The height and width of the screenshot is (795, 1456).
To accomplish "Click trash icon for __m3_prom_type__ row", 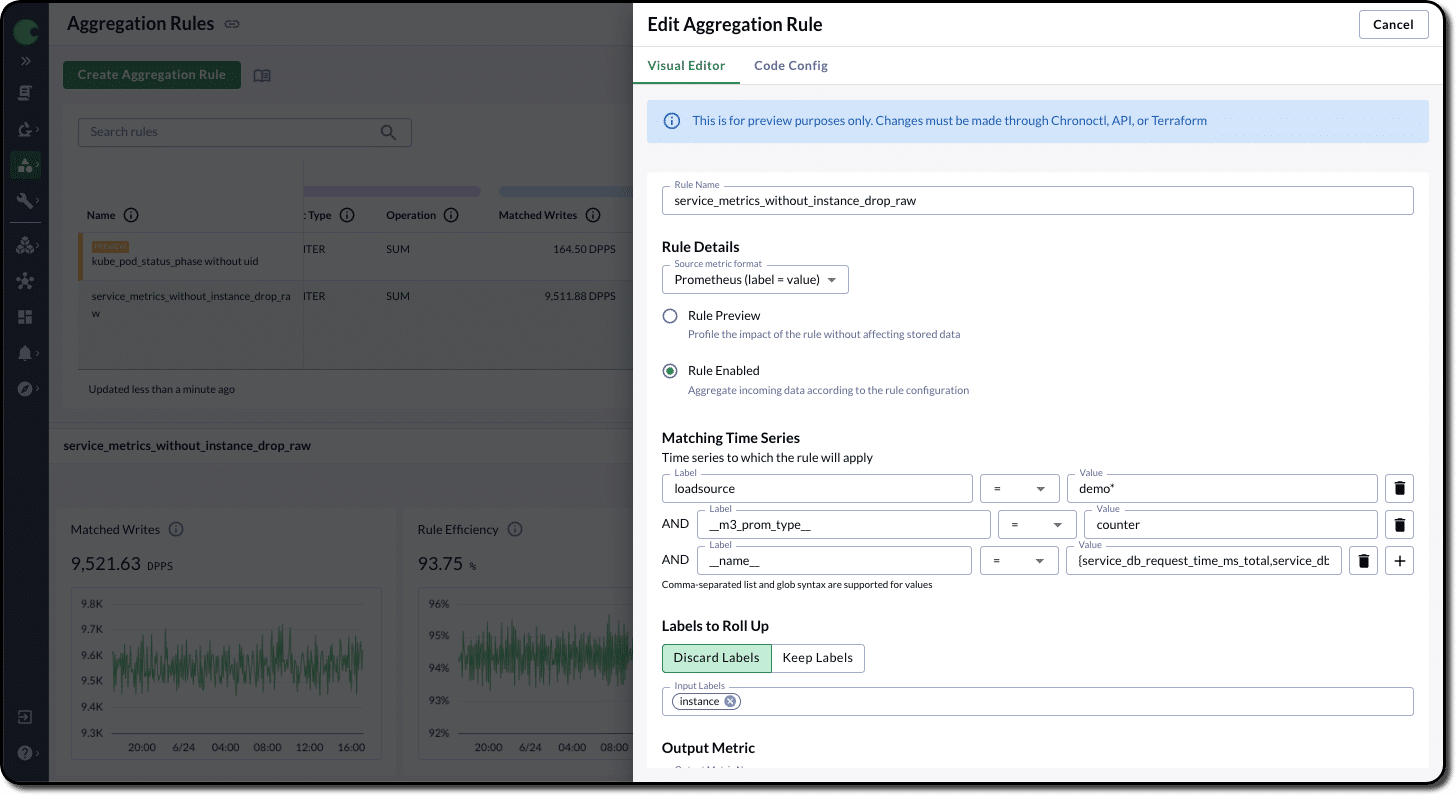I will coord(1399,525).
